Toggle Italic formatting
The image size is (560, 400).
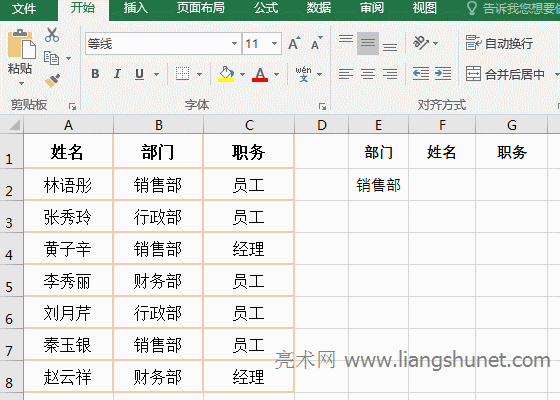pyautogui.click(x=117, y=74)
